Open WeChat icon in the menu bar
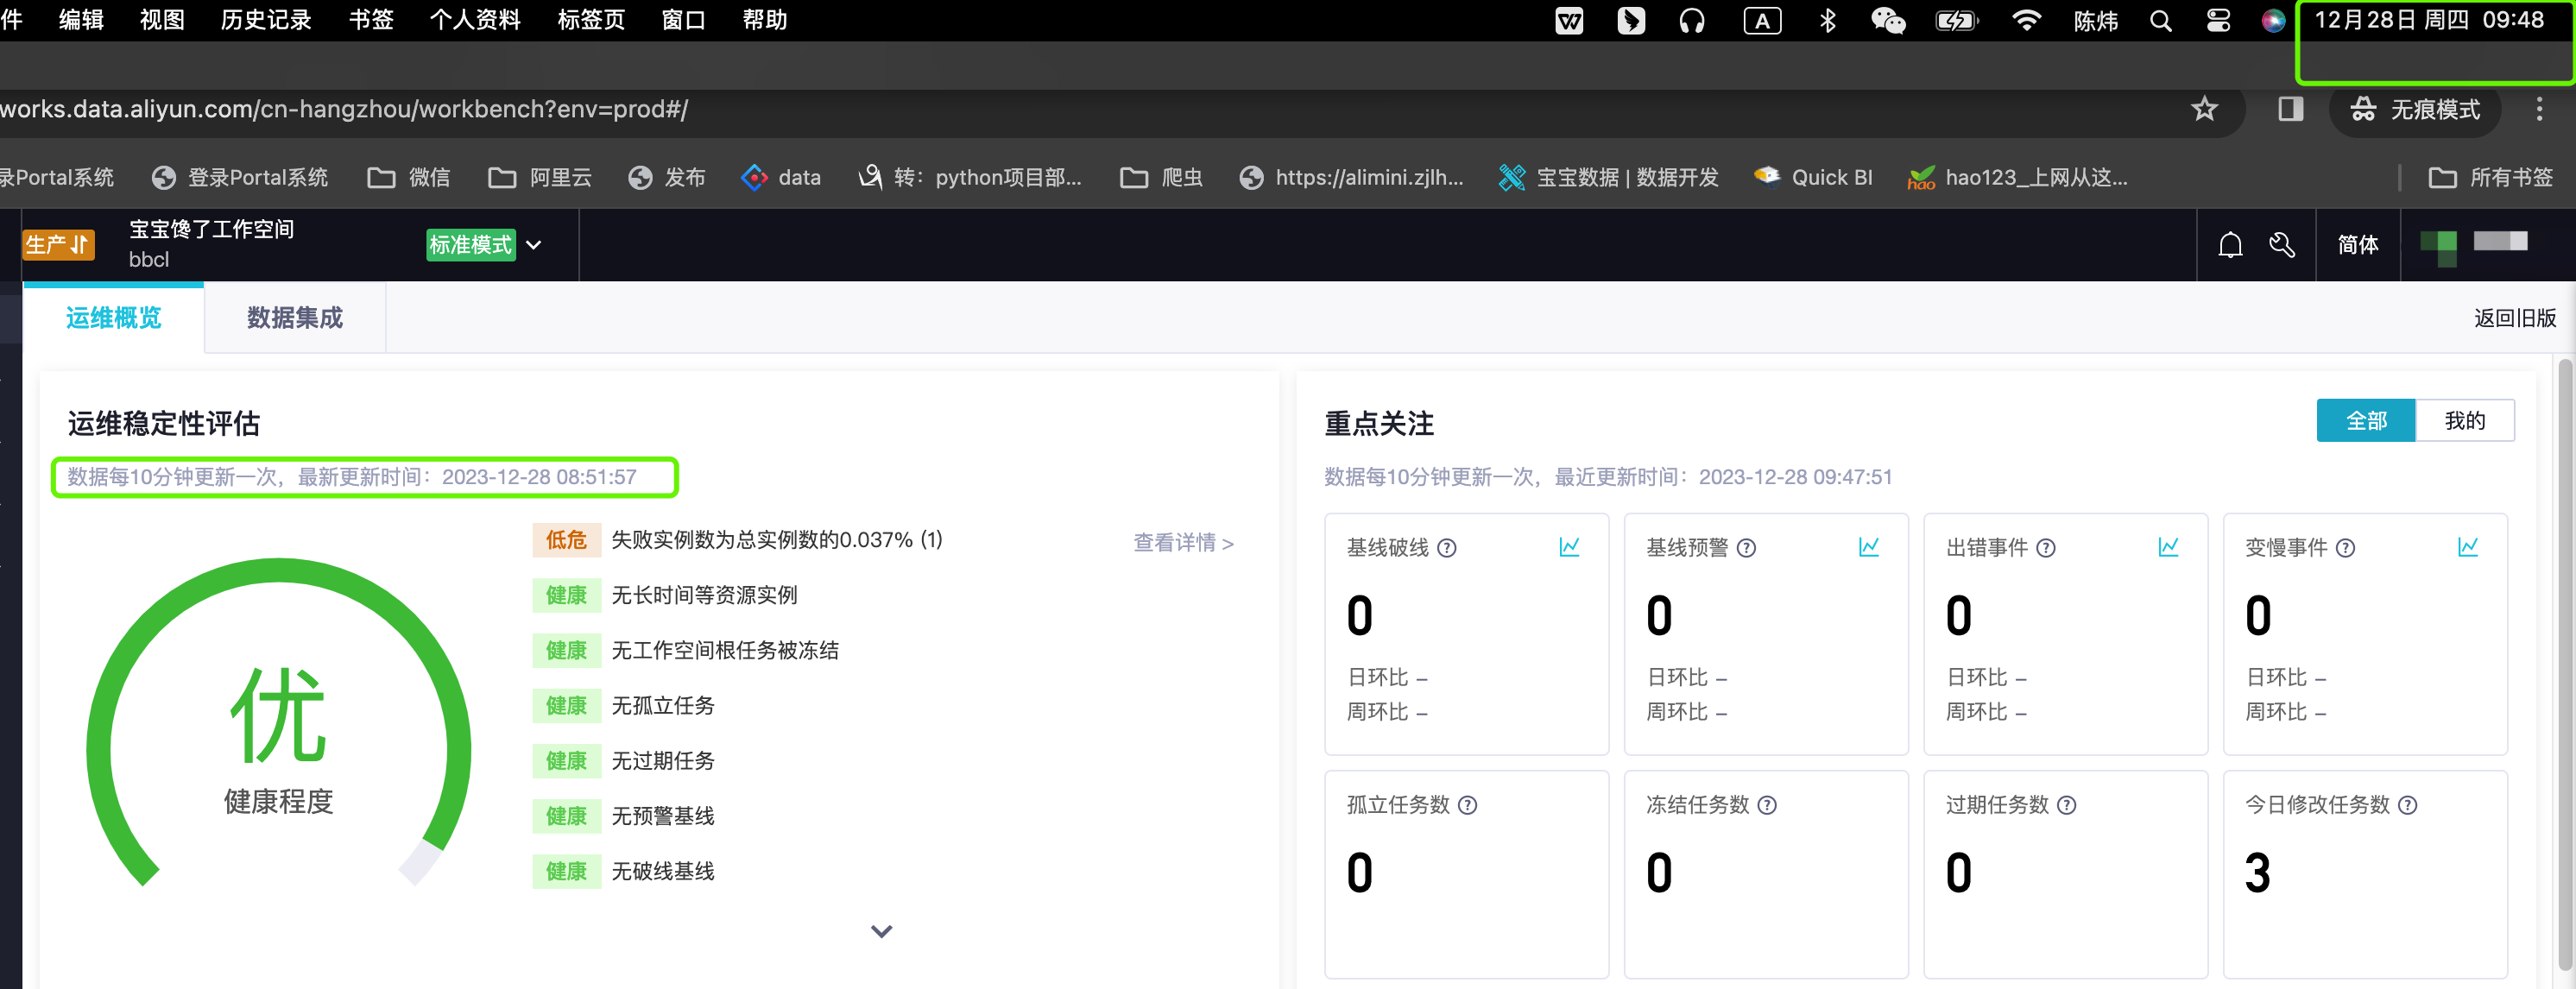2576x989 pixels. click(x=1888, y=20)
